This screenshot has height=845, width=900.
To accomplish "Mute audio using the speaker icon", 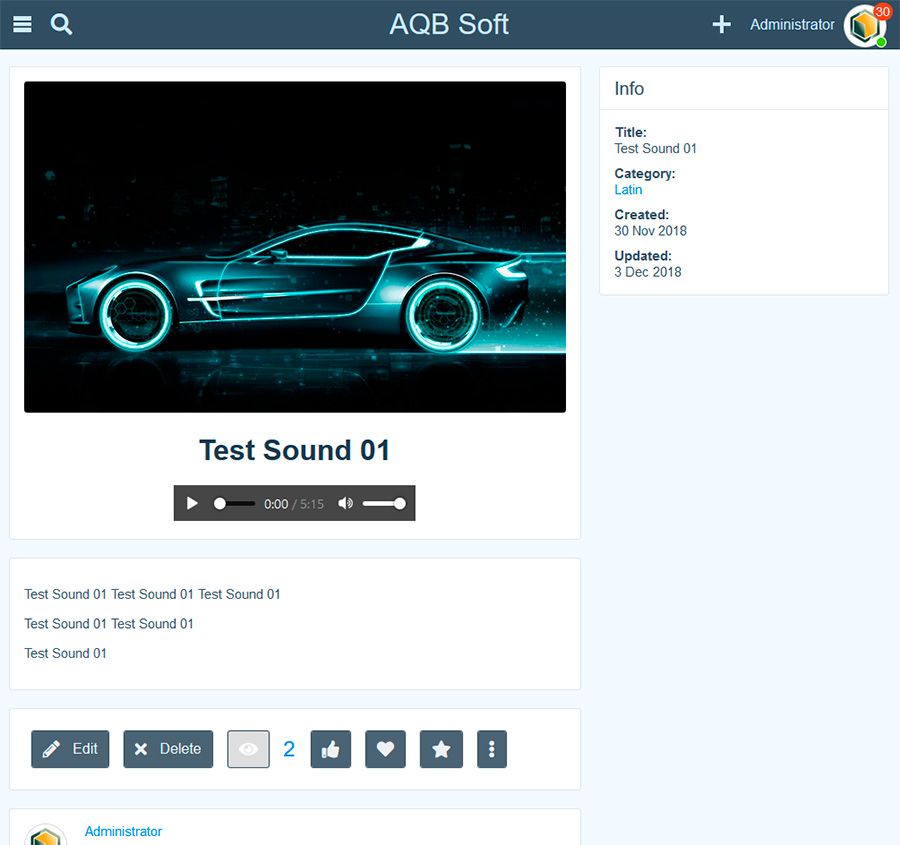I will pyautogui.click(x=345, y=504).
